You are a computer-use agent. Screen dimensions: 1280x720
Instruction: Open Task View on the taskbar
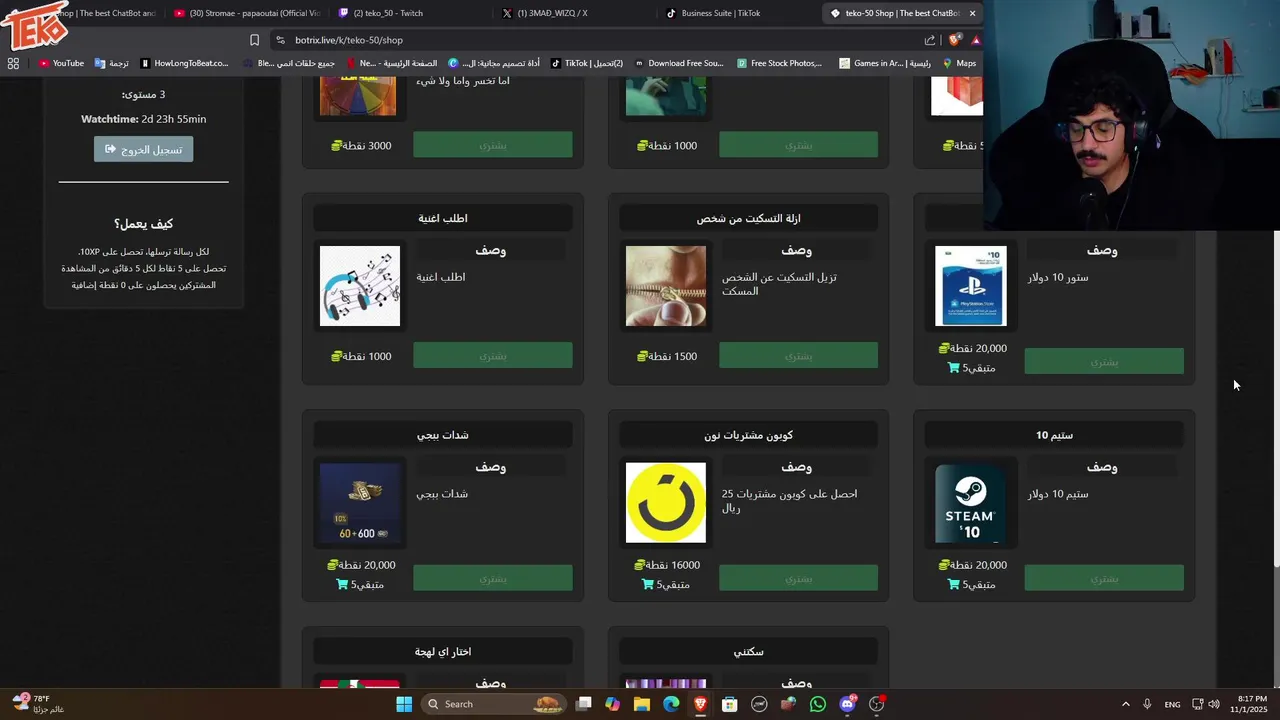click(584, 704)
